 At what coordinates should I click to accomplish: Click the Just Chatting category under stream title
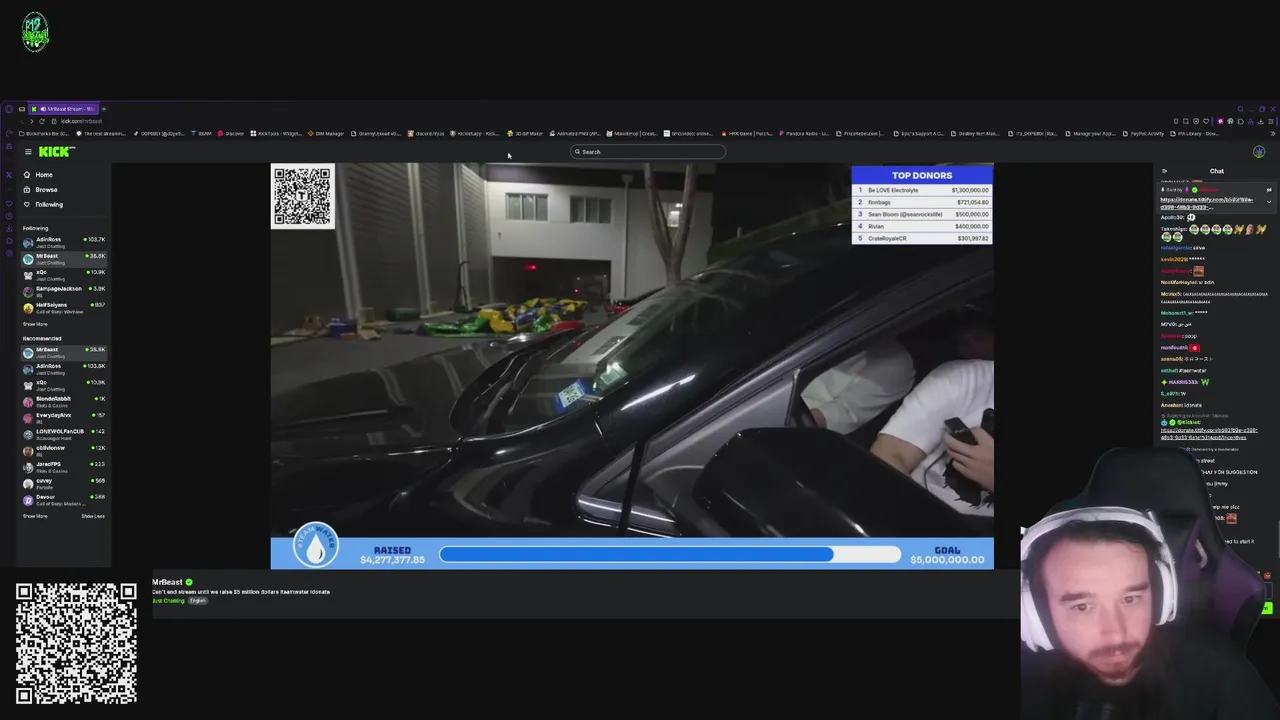click(x=168, y=601)
